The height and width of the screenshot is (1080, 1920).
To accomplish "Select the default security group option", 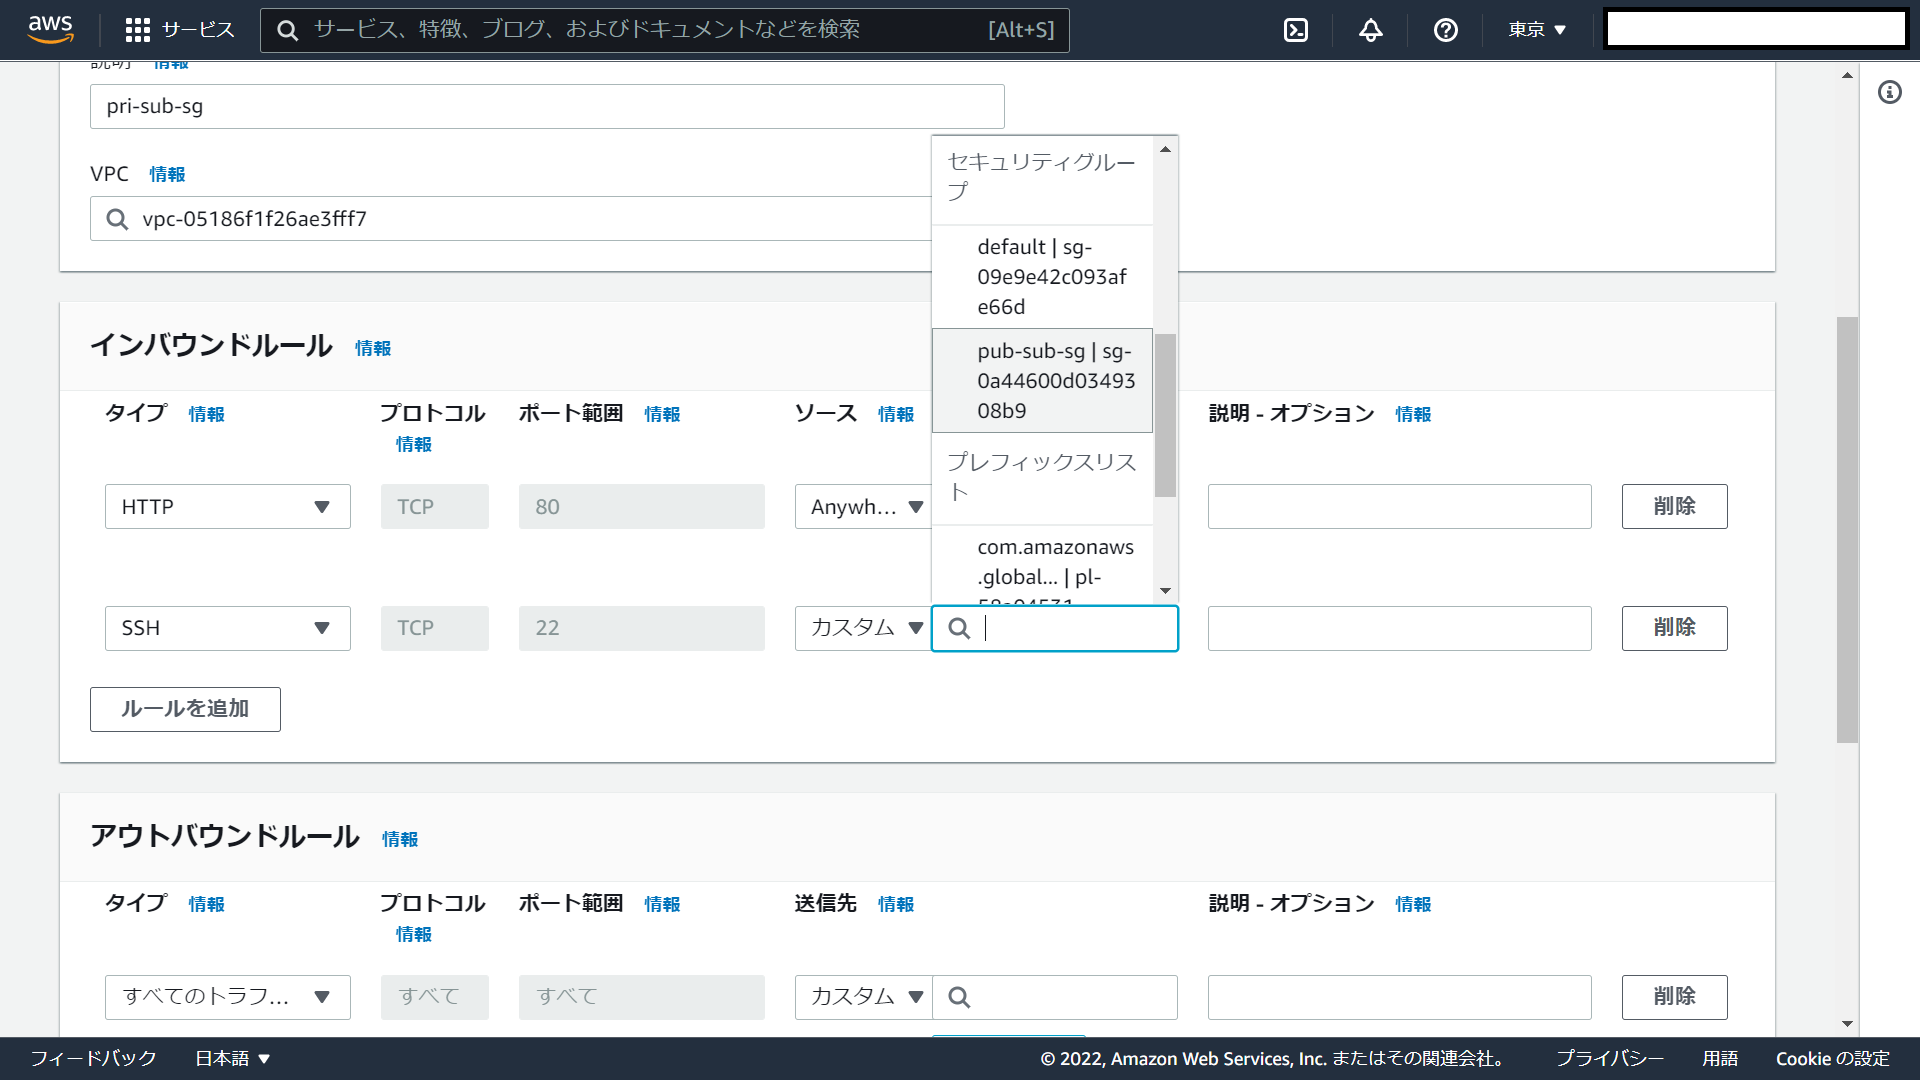I will click(1042, 277).
